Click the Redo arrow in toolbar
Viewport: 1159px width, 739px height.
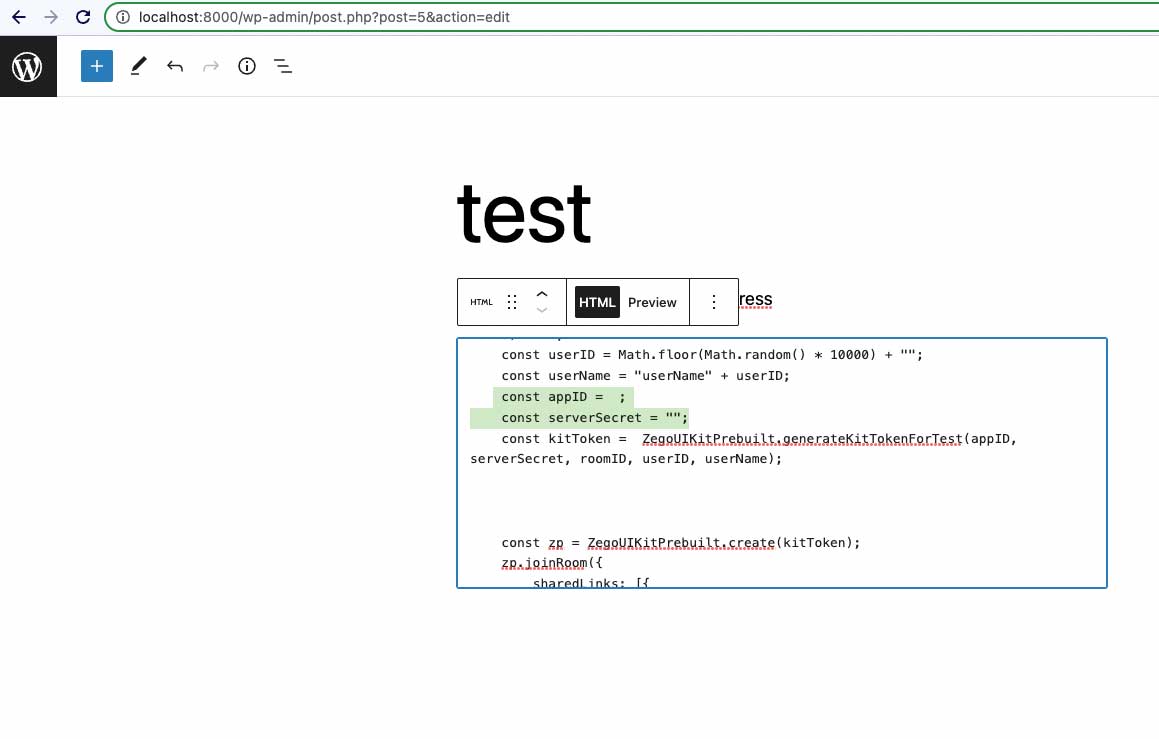coord(211,66)
